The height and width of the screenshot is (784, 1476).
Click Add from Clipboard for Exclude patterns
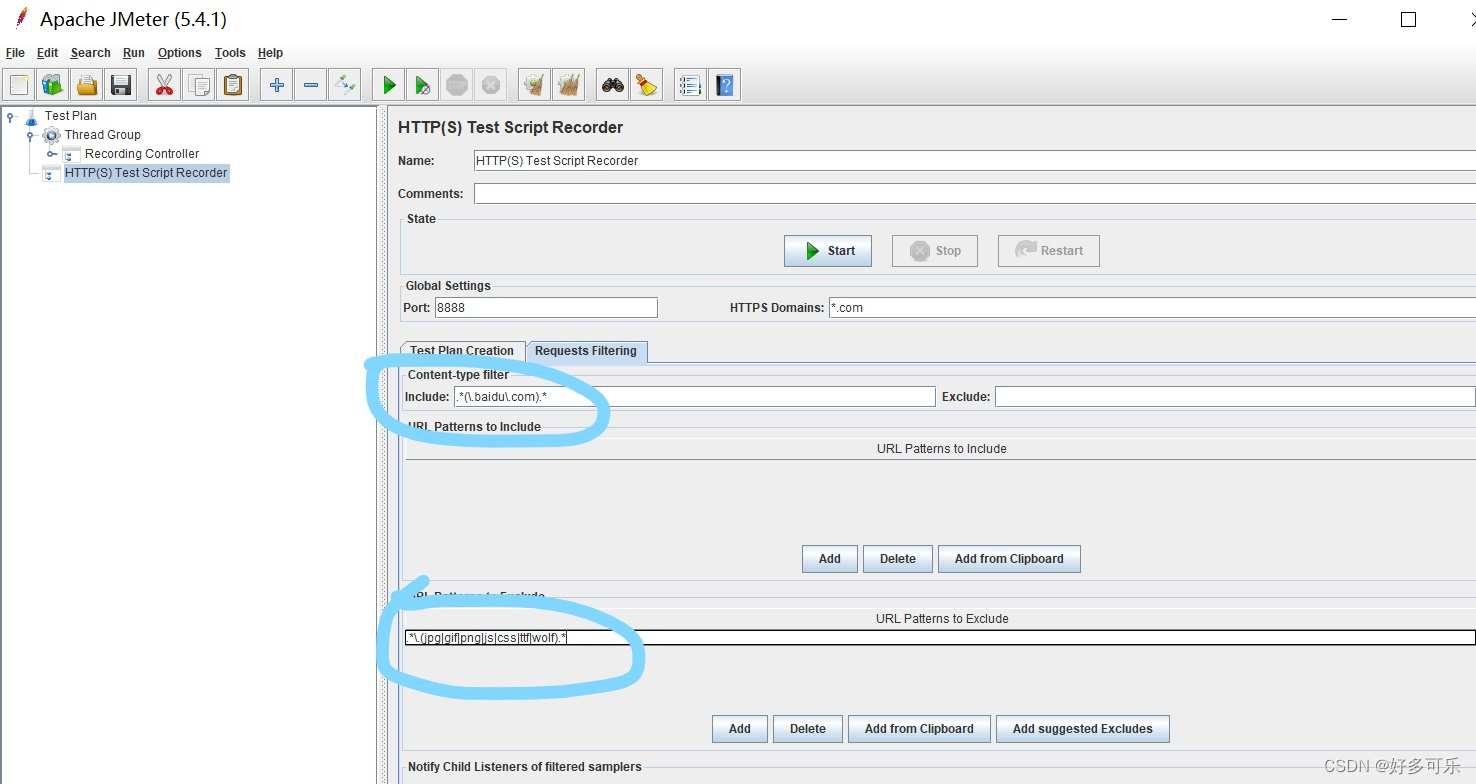(919, 729)
